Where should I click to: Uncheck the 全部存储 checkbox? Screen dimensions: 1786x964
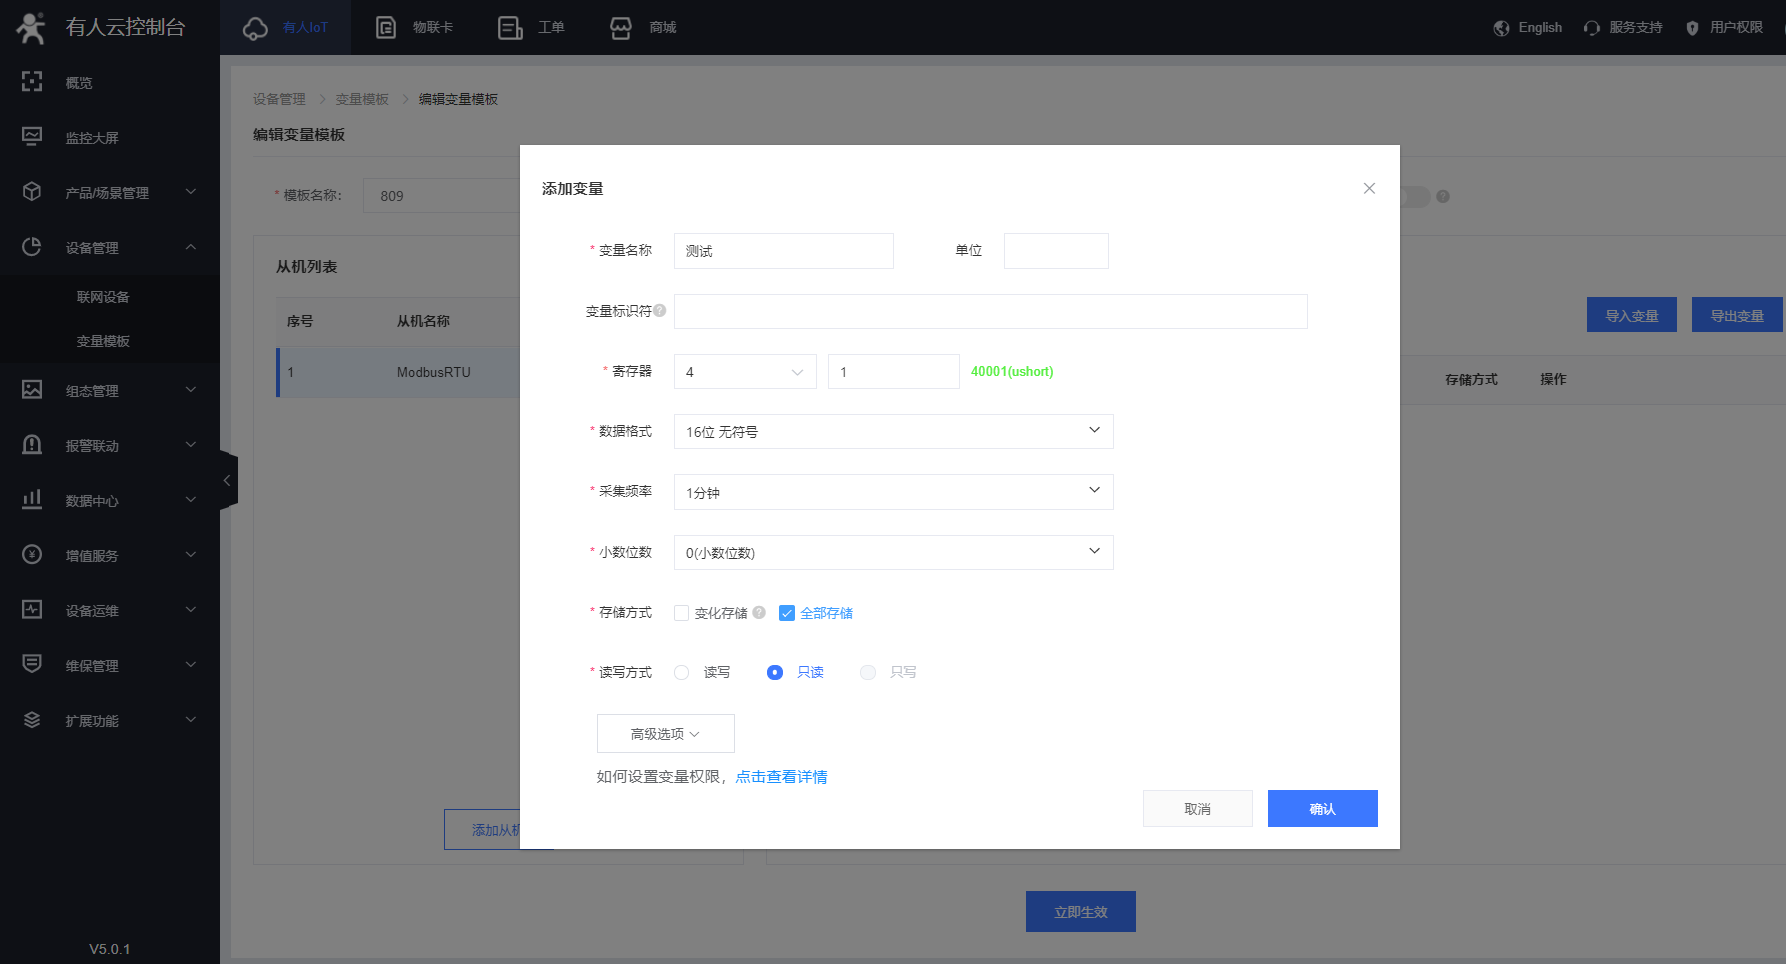787,613
